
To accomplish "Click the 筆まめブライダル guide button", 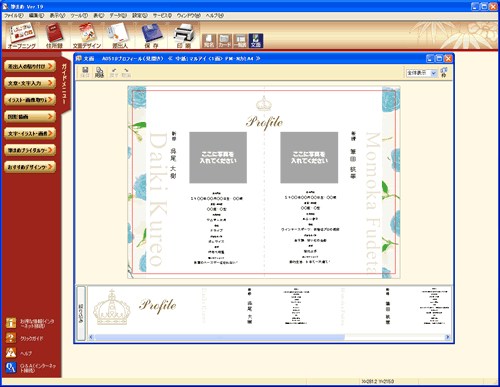I will point(30,150).
